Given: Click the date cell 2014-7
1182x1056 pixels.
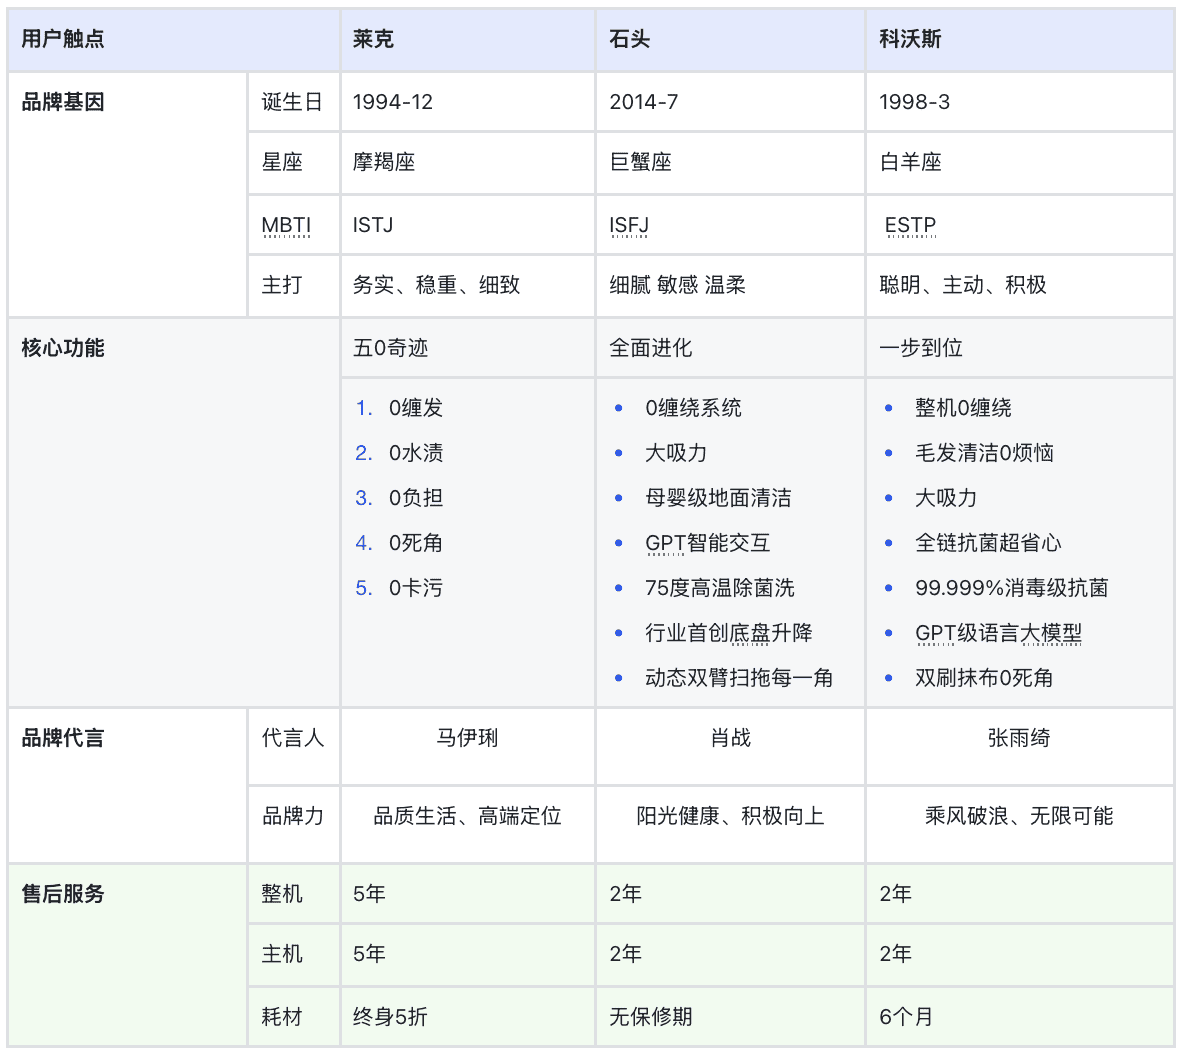Looking at the screenshot, I should coord(730,102).
